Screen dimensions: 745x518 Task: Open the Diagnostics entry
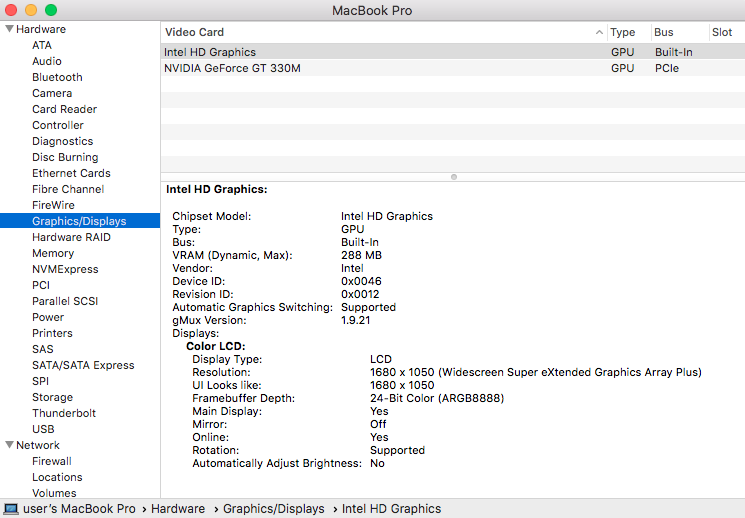(62, 141)
